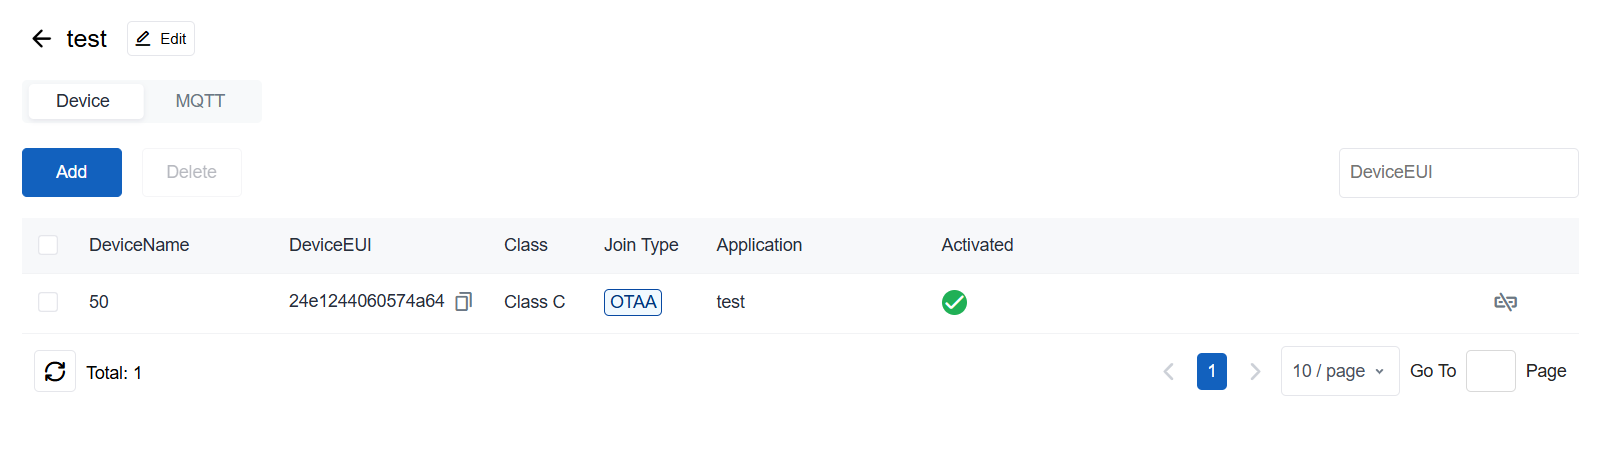
Task: Click the Go To page number box
Action: click(x=1491, y=371)
